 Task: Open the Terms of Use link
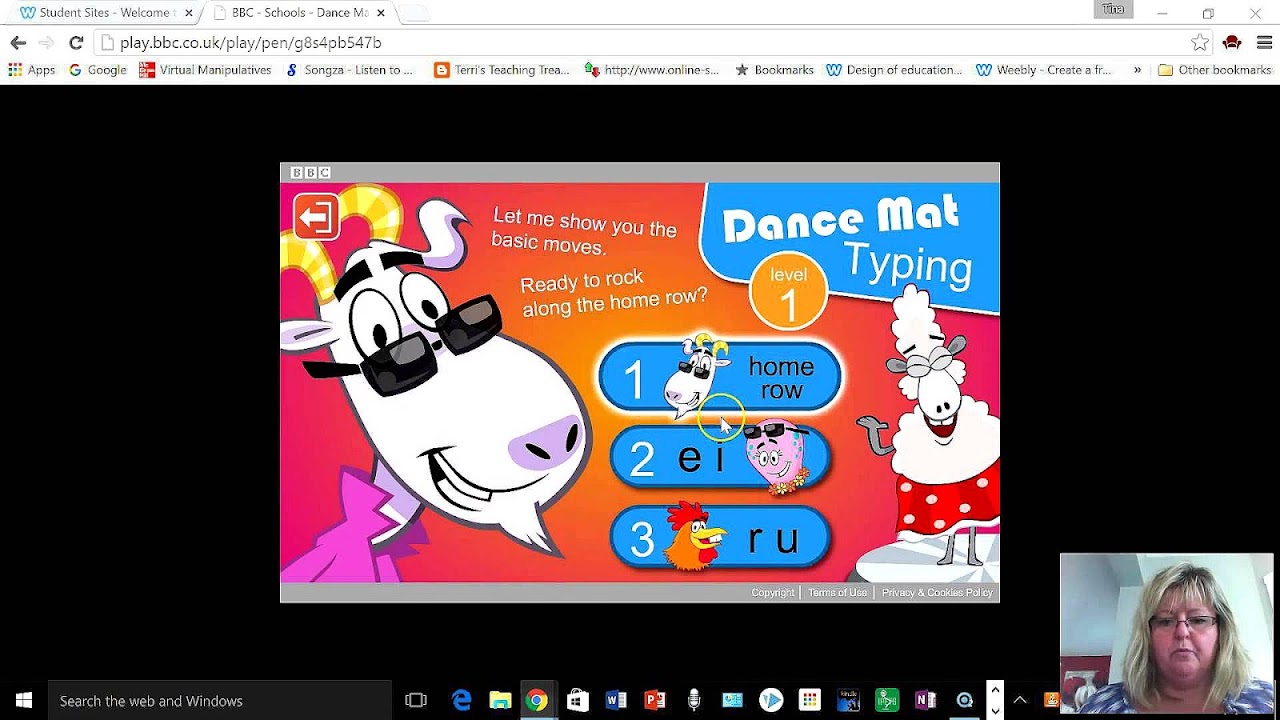(x=837, y=592)
